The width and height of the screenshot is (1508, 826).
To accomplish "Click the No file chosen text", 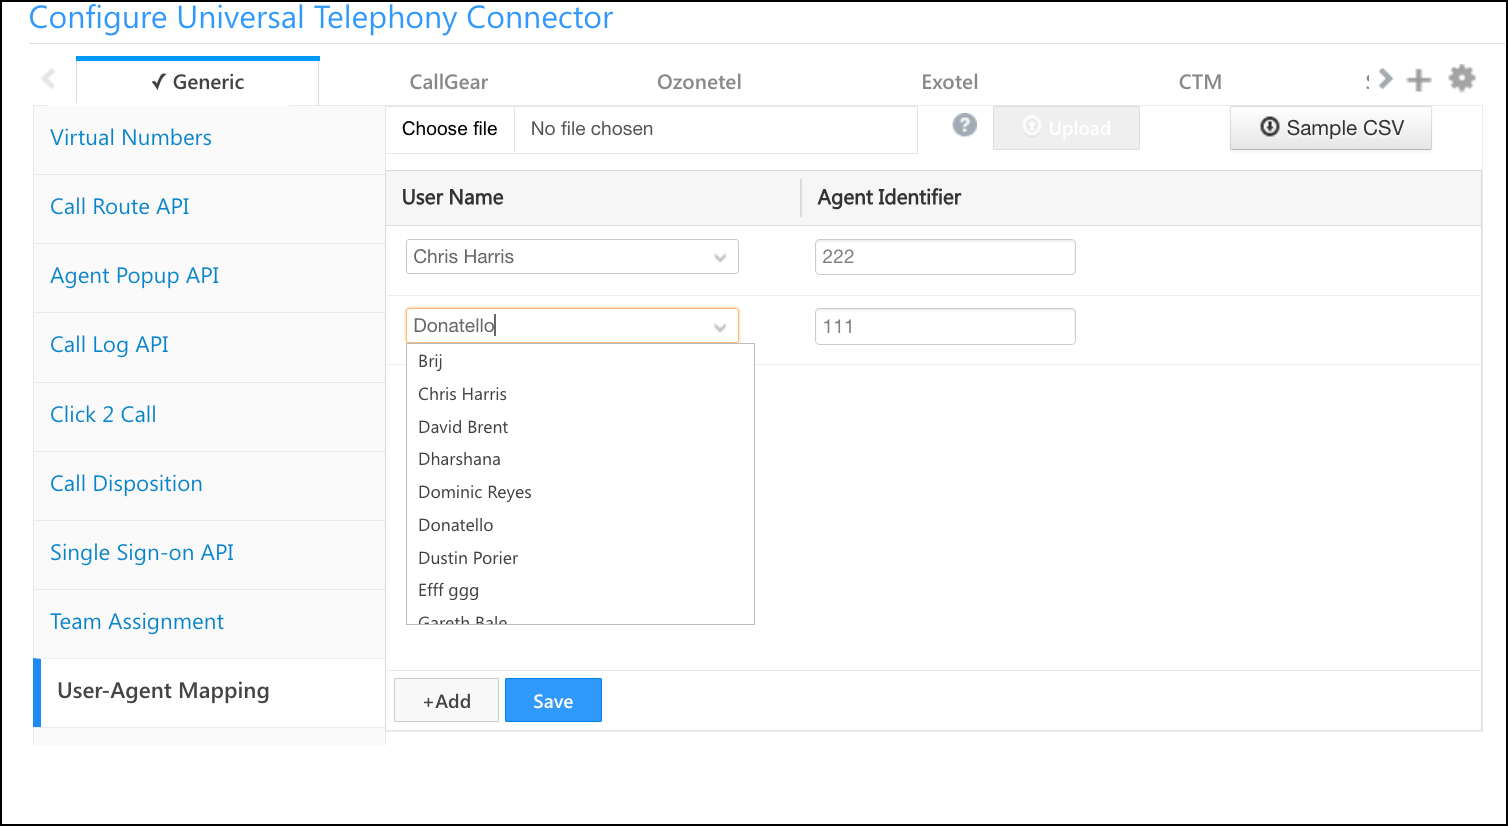I will pyautogui.click(x=592, y=129).
